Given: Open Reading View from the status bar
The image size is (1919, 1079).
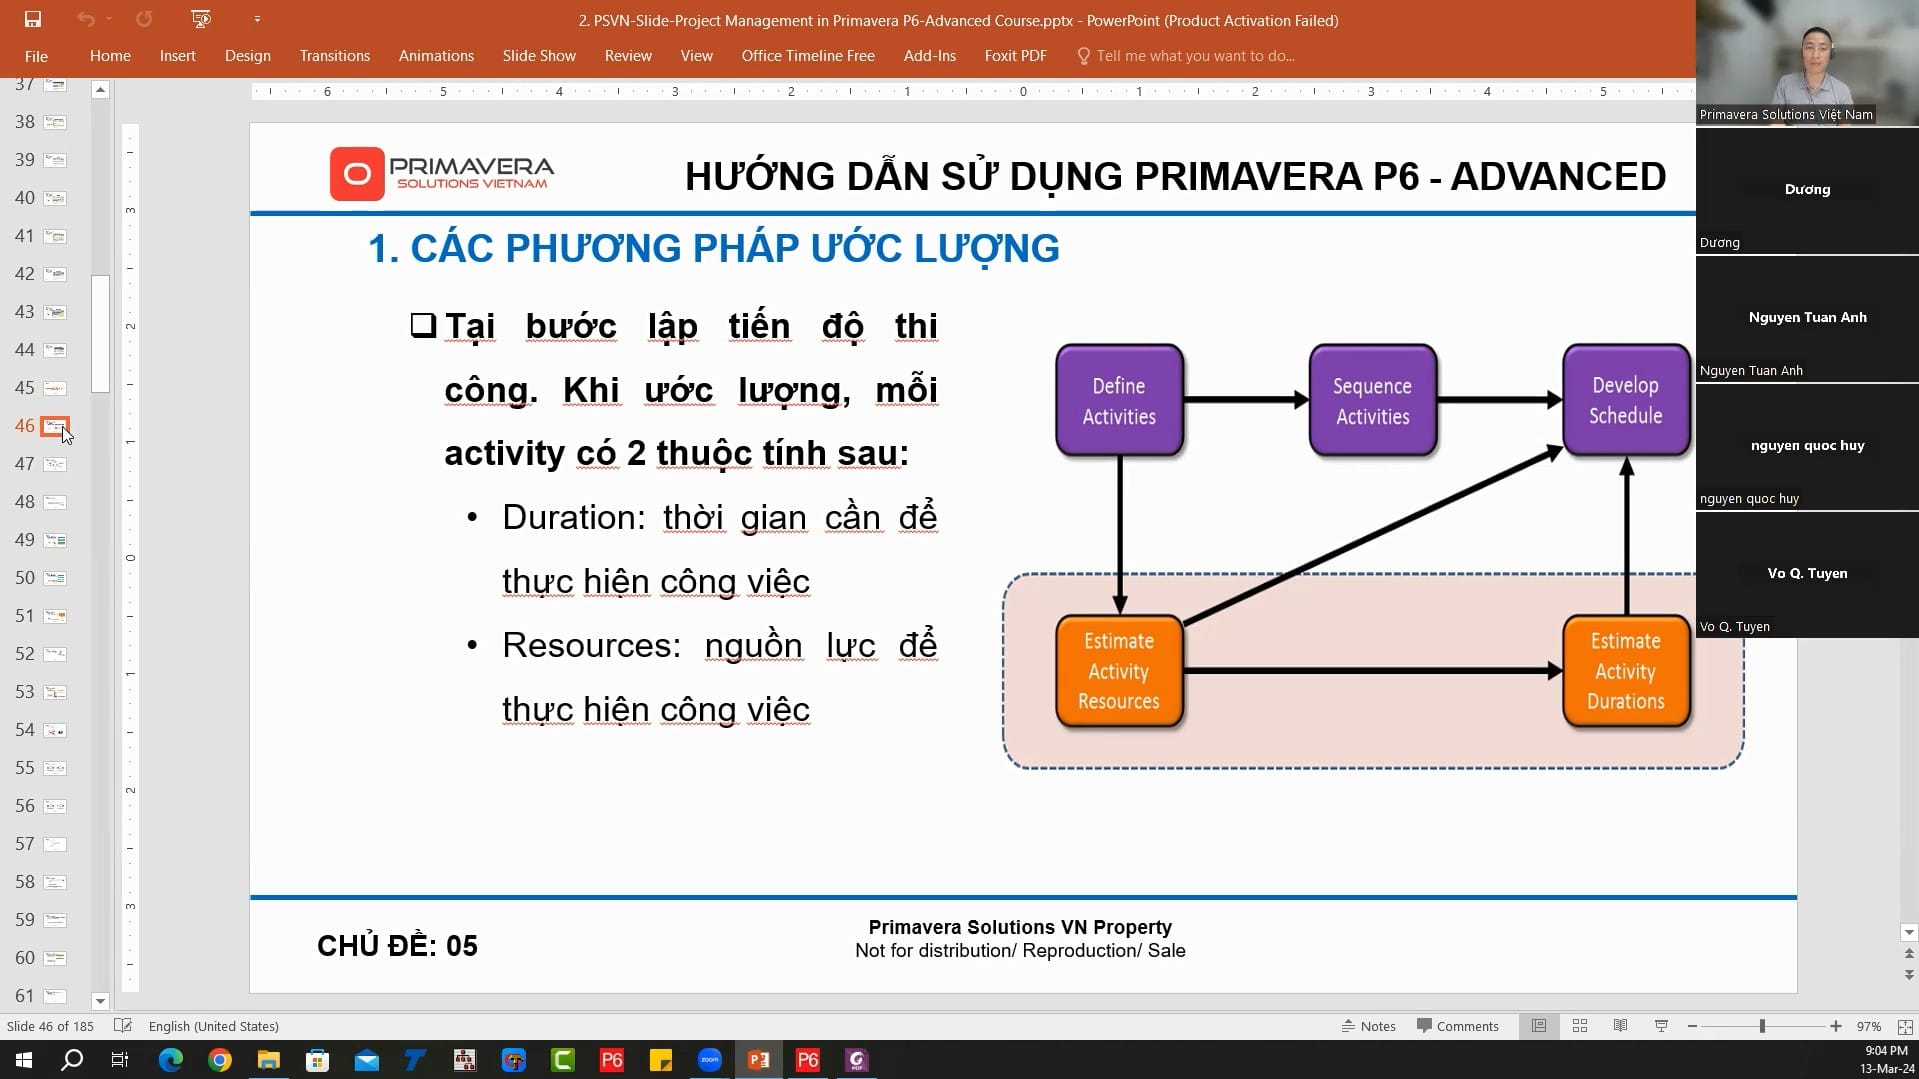Looking at the screenshot, I should [x=1621, y=1025].
